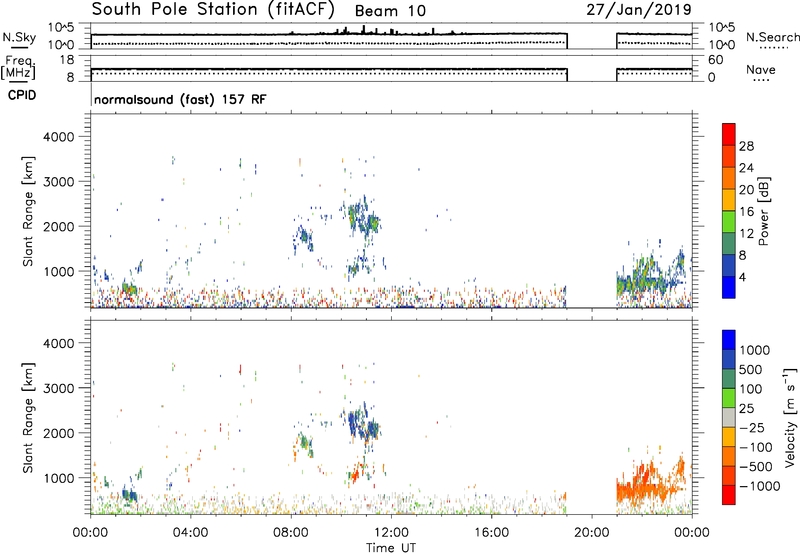Click the 'Slant Range [km]' label of the power panel
The height and width of the screenshot is (554, 800).
[28, 211]
